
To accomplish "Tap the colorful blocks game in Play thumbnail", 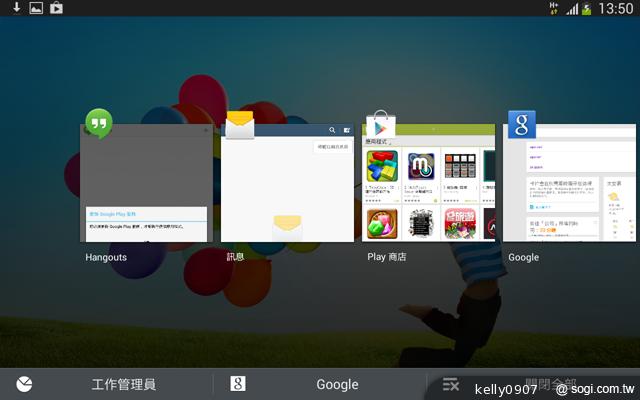I will click(382, 166).
